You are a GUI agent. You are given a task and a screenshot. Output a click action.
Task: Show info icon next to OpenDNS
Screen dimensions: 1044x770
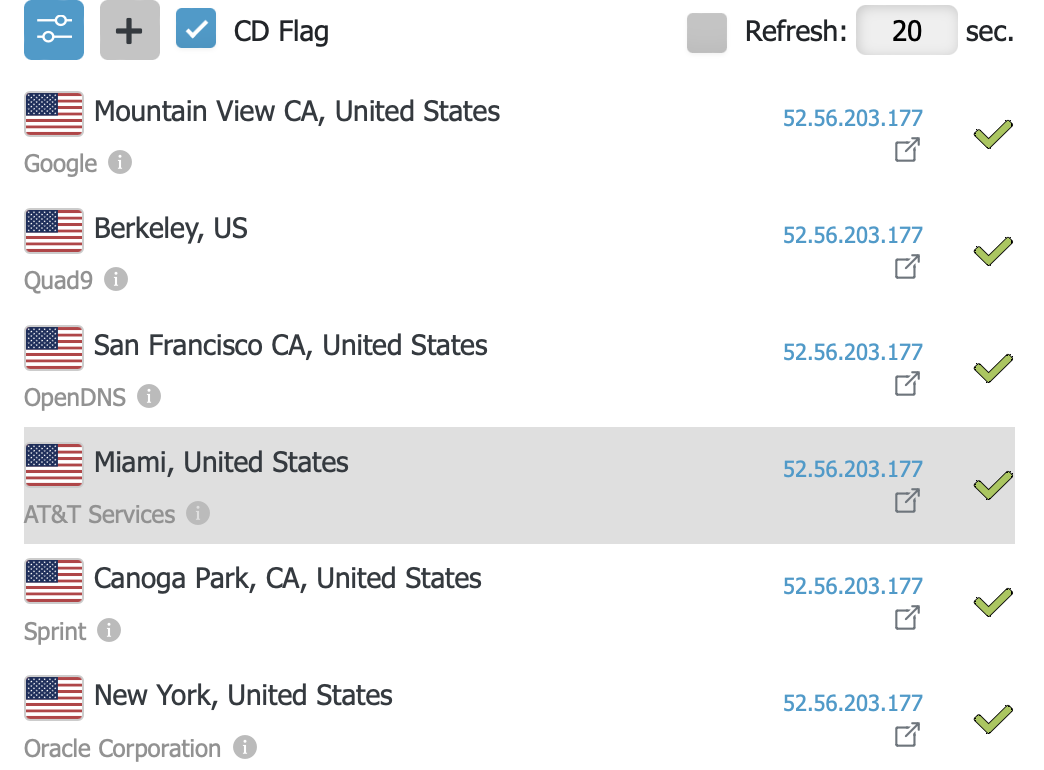point(149,396)
